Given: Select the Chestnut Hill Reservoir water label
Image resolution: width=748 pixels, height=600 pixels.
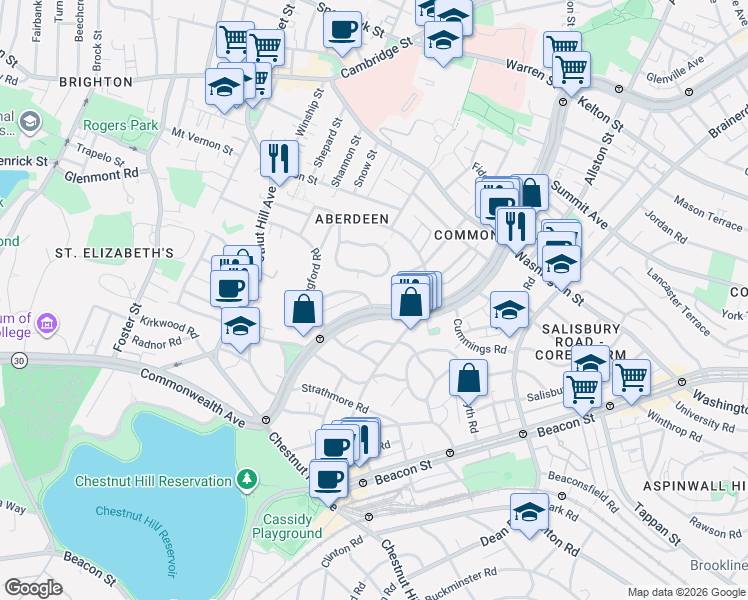Looking at the screenshot, I should click(136, 541).
